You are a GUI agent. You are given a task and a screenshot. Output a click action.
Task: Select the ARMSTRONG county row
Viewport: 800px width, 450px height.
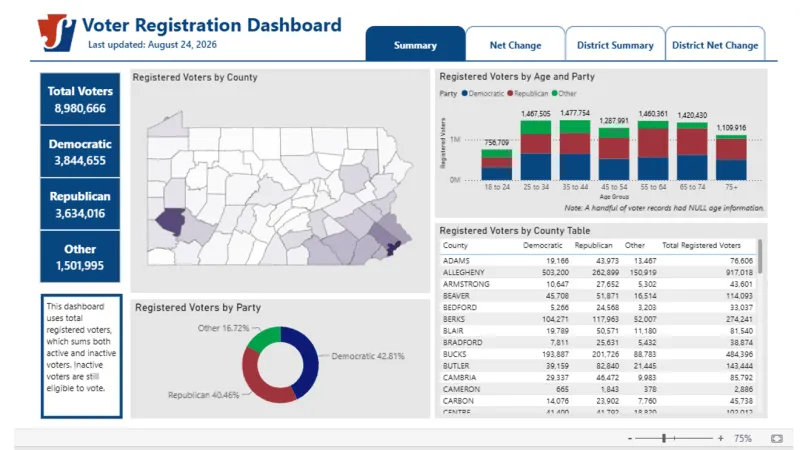coord(598,284)
